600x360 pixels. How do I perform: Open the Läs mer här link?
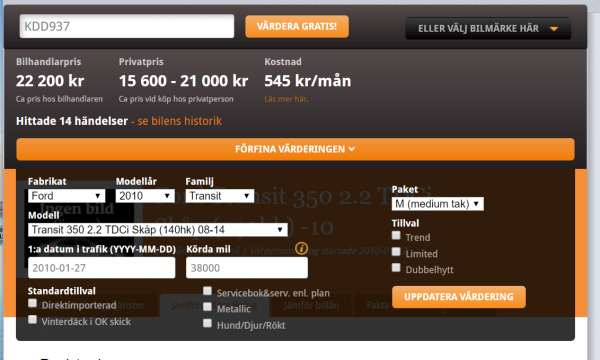coord(286,99)
